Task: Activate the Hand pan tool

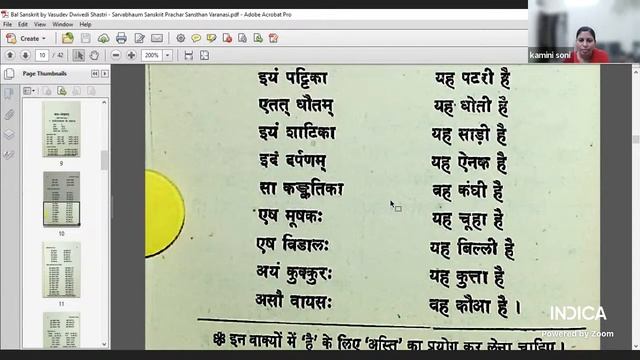Action: [x=94, y=55]
